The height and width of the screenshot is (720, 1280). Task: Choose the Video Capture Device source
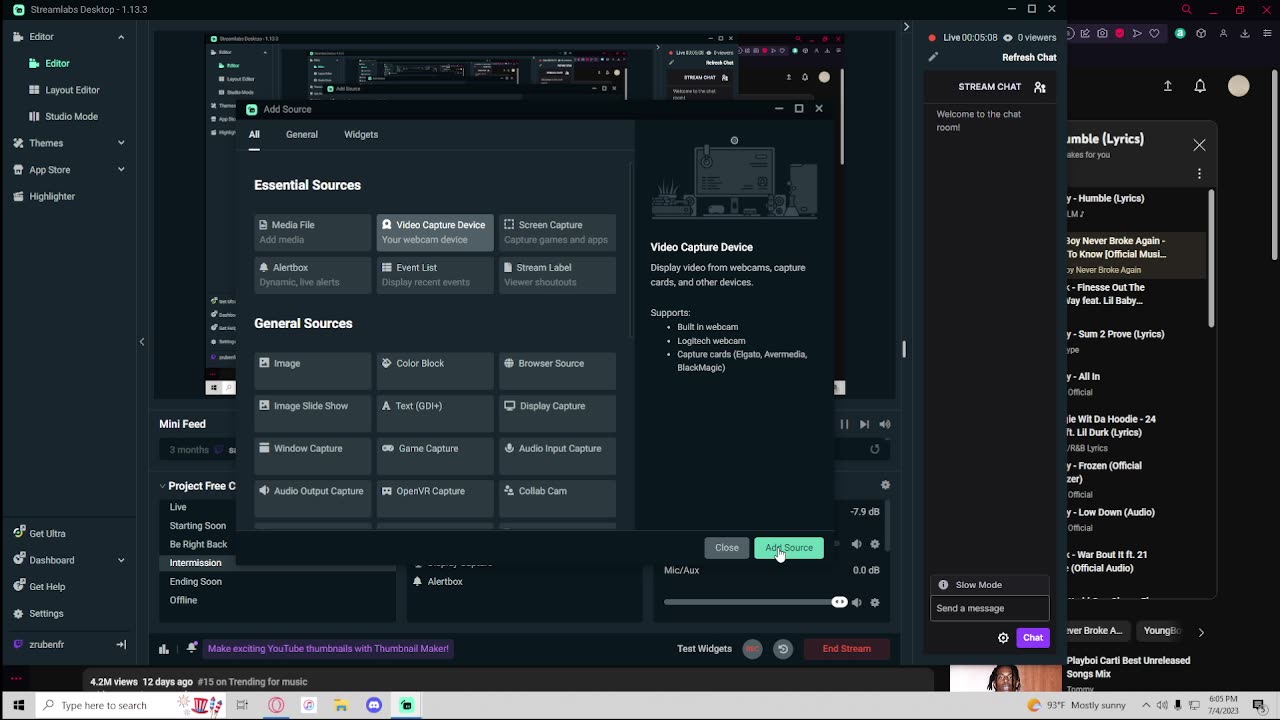coord(435,232)
